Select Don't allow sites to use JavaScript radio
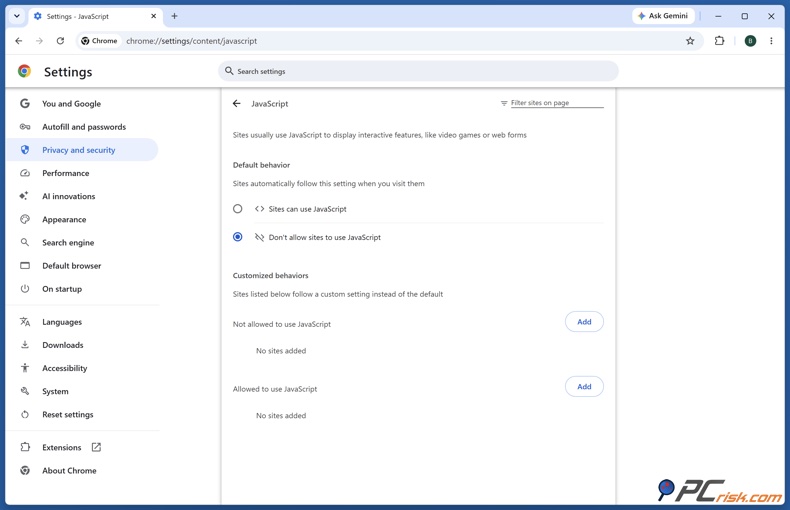Image resolution: width=790 pixels, height=510 pixels. click(237, 237)
